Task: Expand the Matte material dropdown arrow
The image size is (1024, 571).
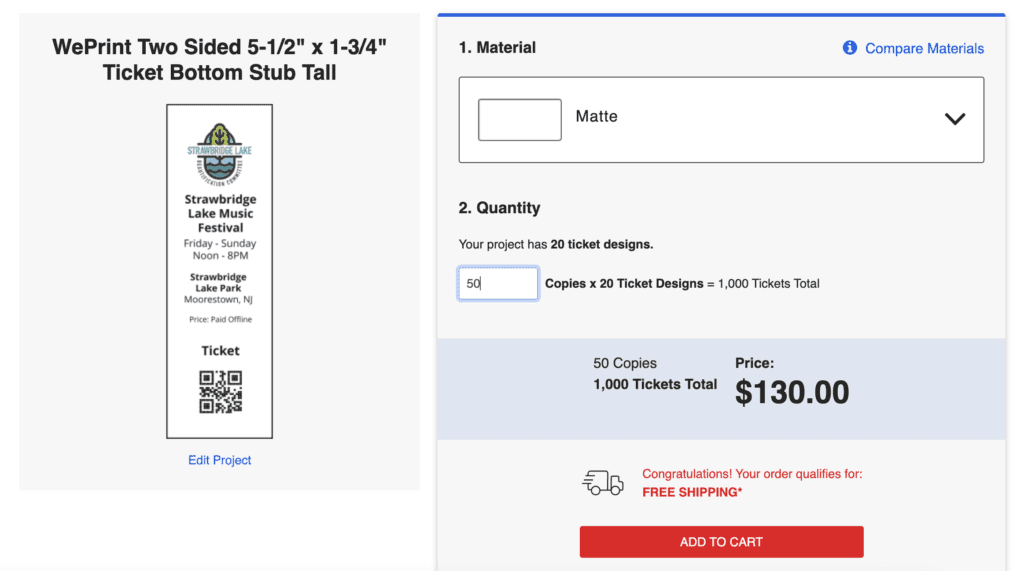Action: [x=954, y=119]
